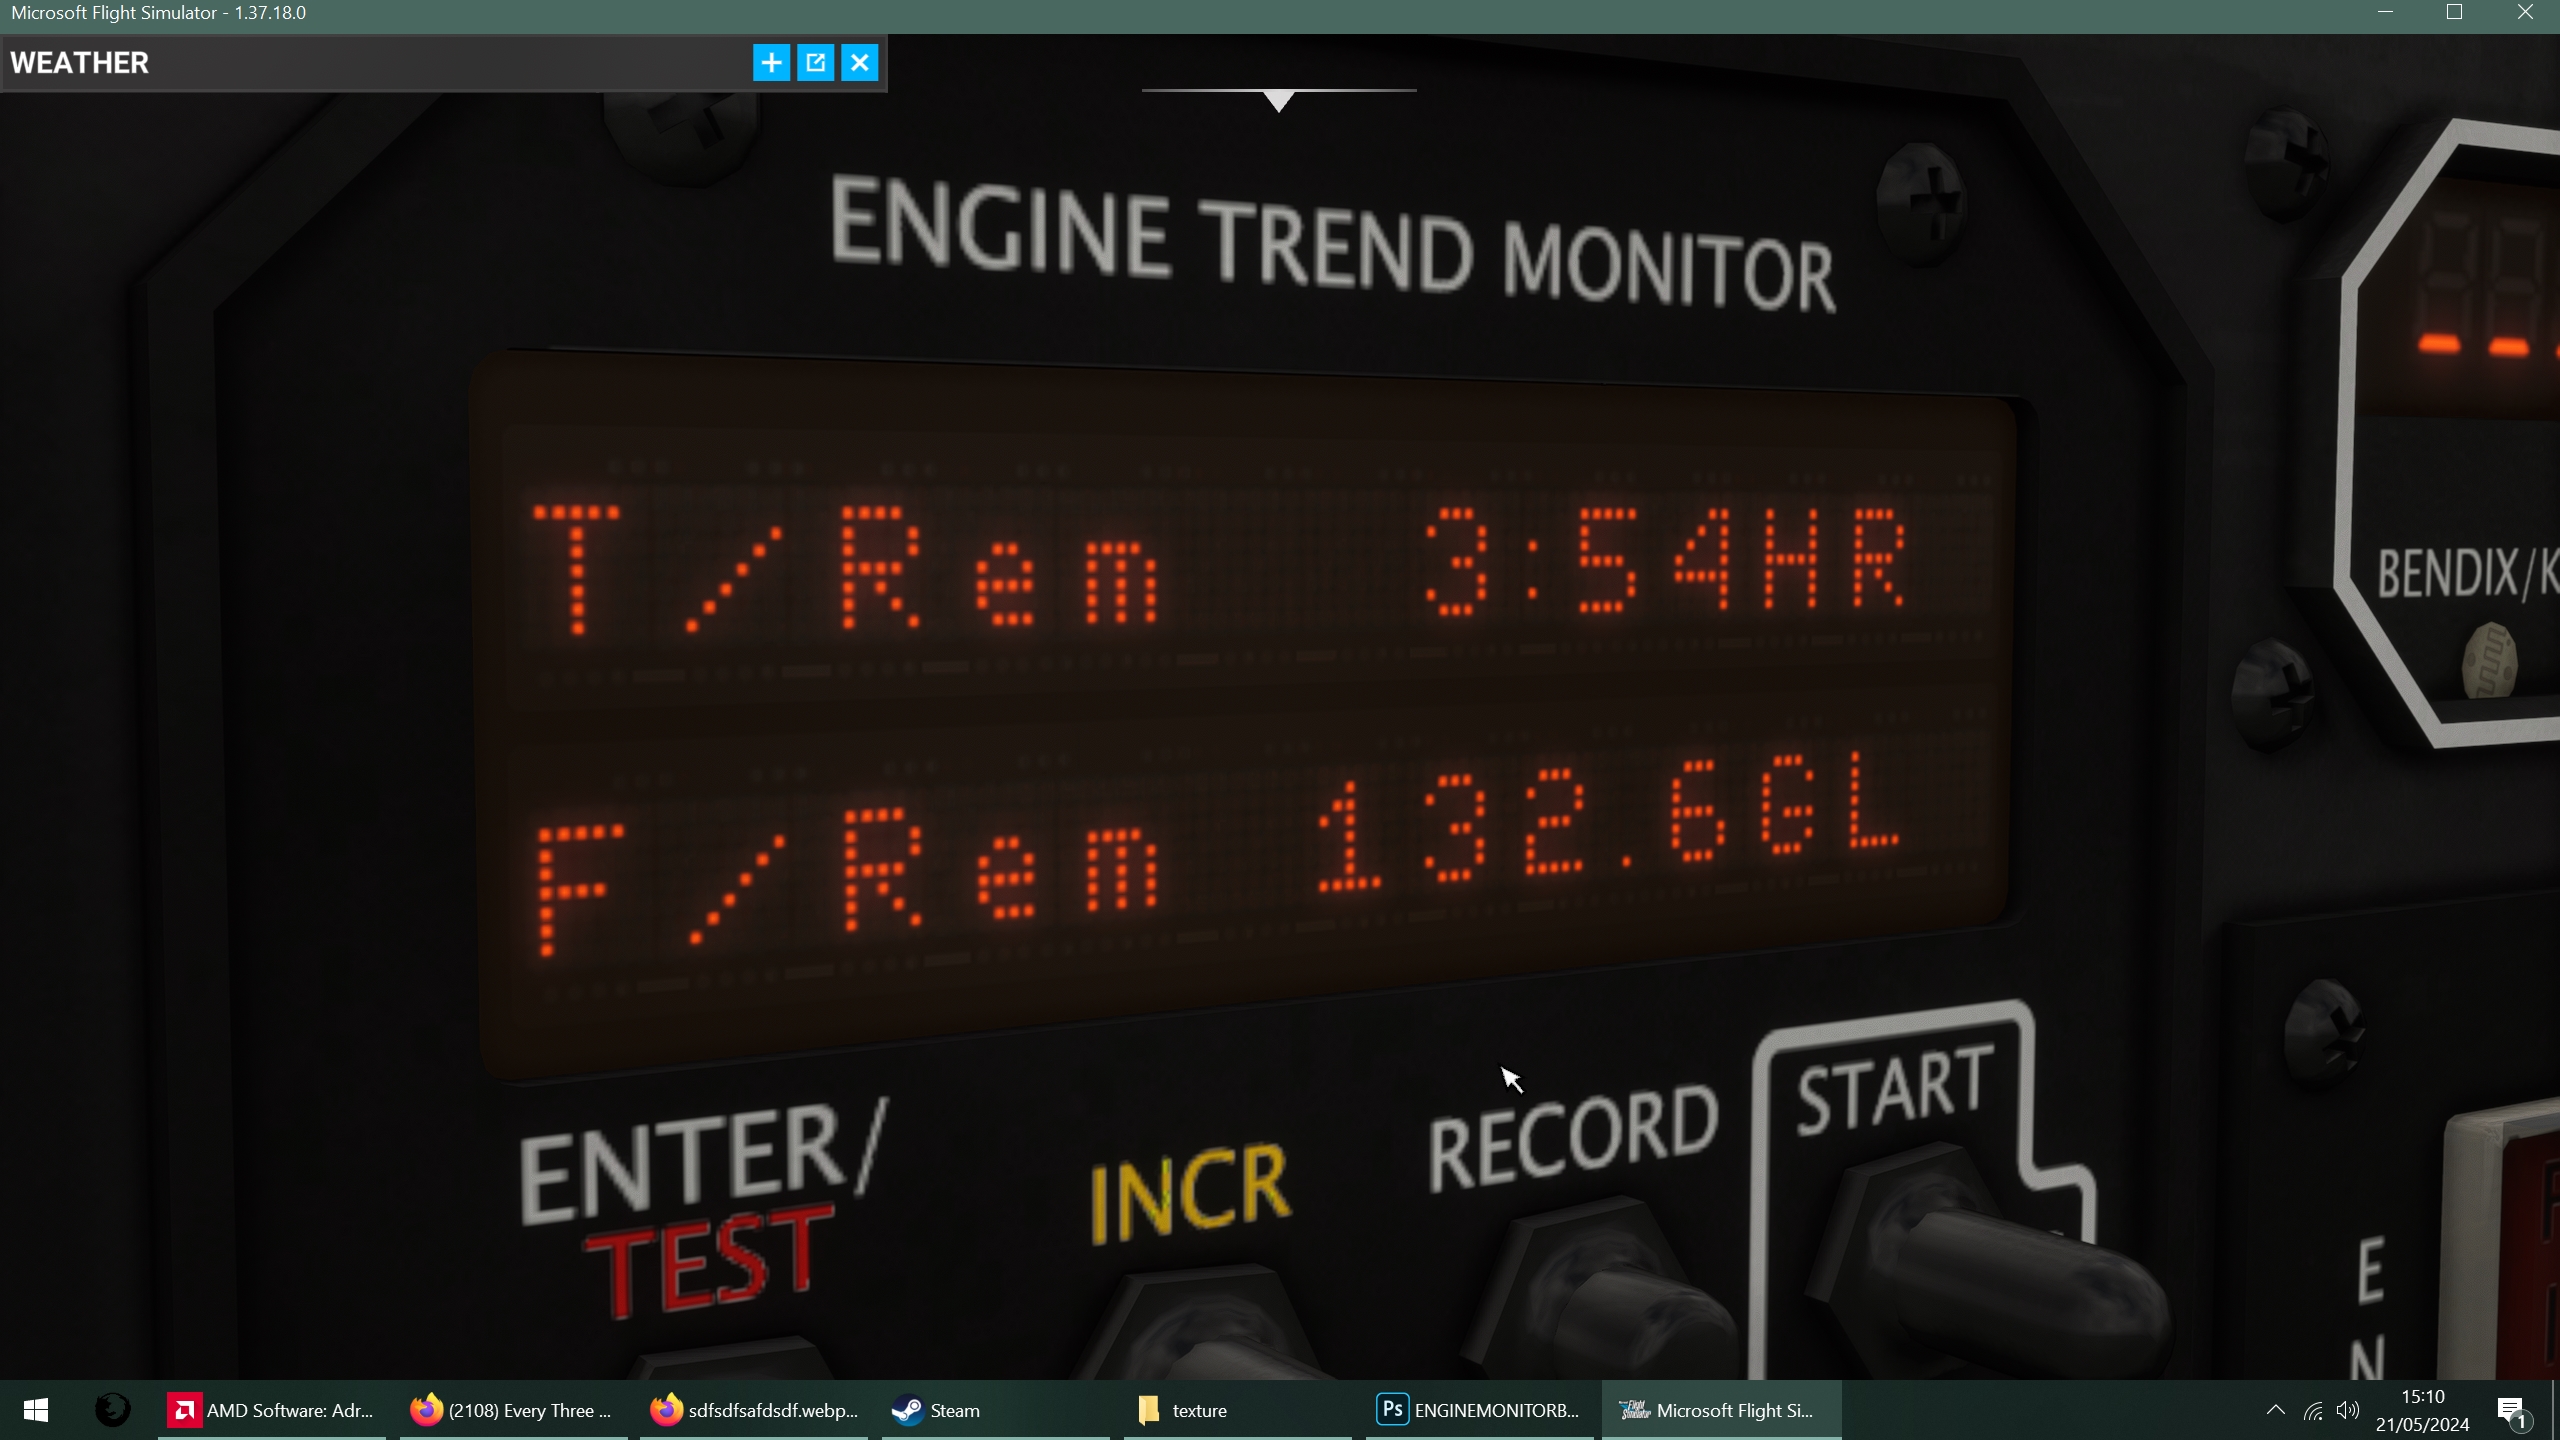Open the texture folder window

click(x=1238, y=1410)
